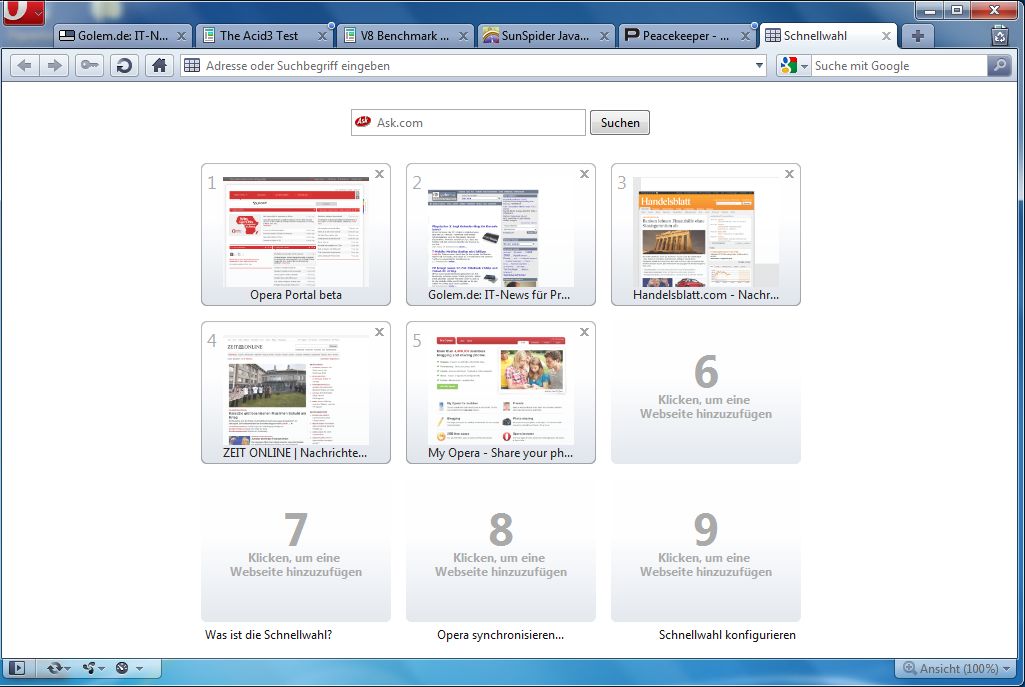Click the reload page icon
This screenshot has height=687, width=1025.
(124, 66)
